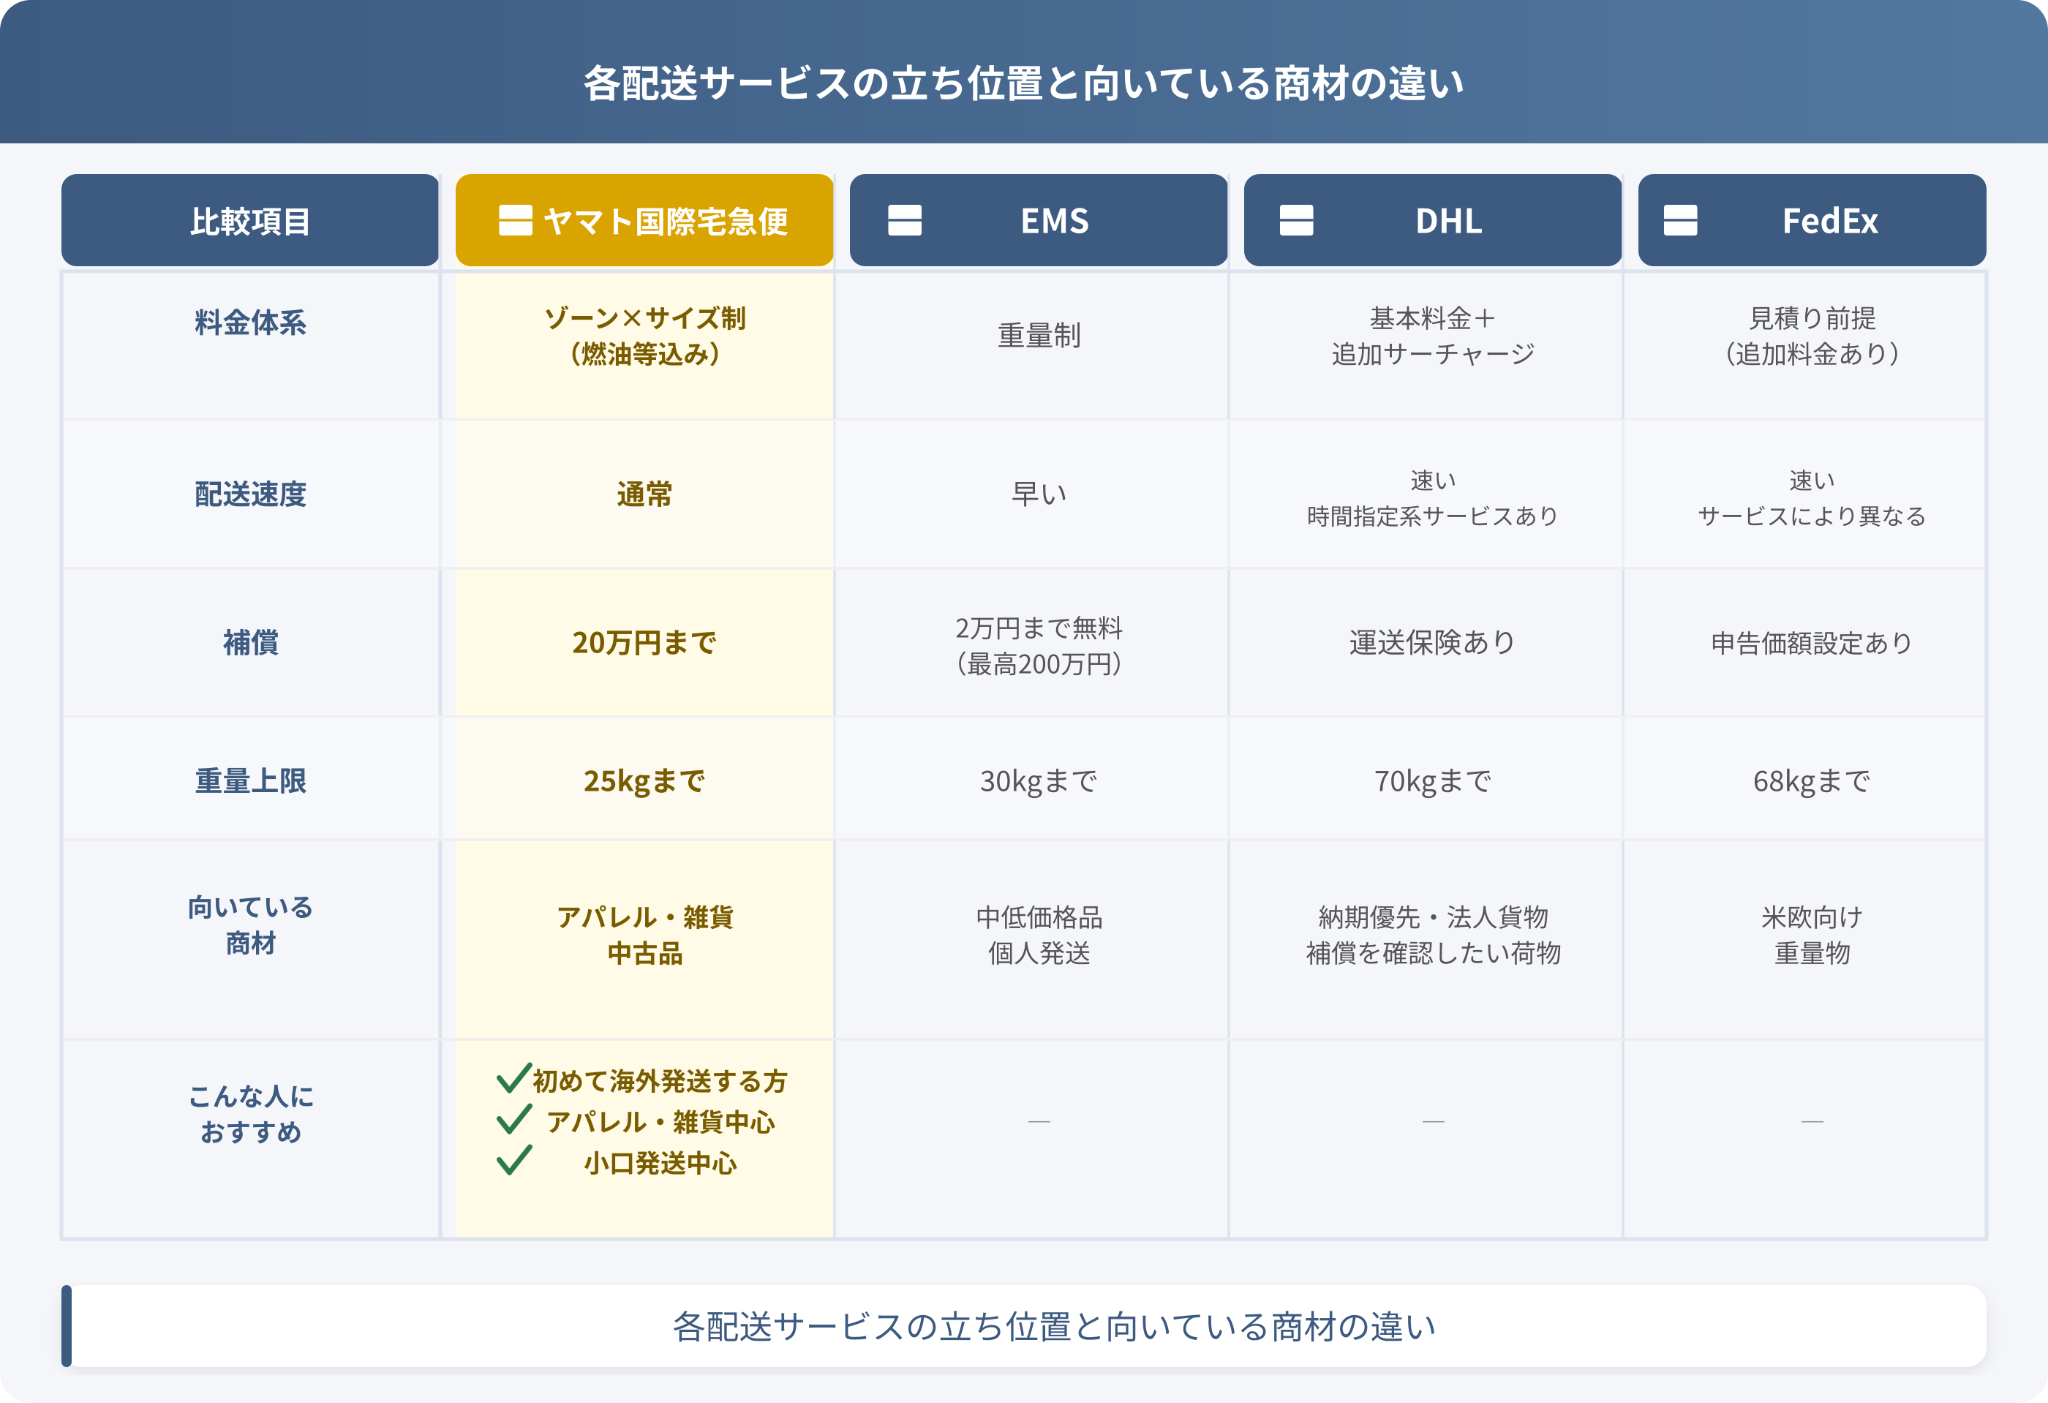The height and width of the screenshot is (1403, 2048).
Task: Click the アパレル・雑貨中心 text
Action: (x=660, y=1122)
